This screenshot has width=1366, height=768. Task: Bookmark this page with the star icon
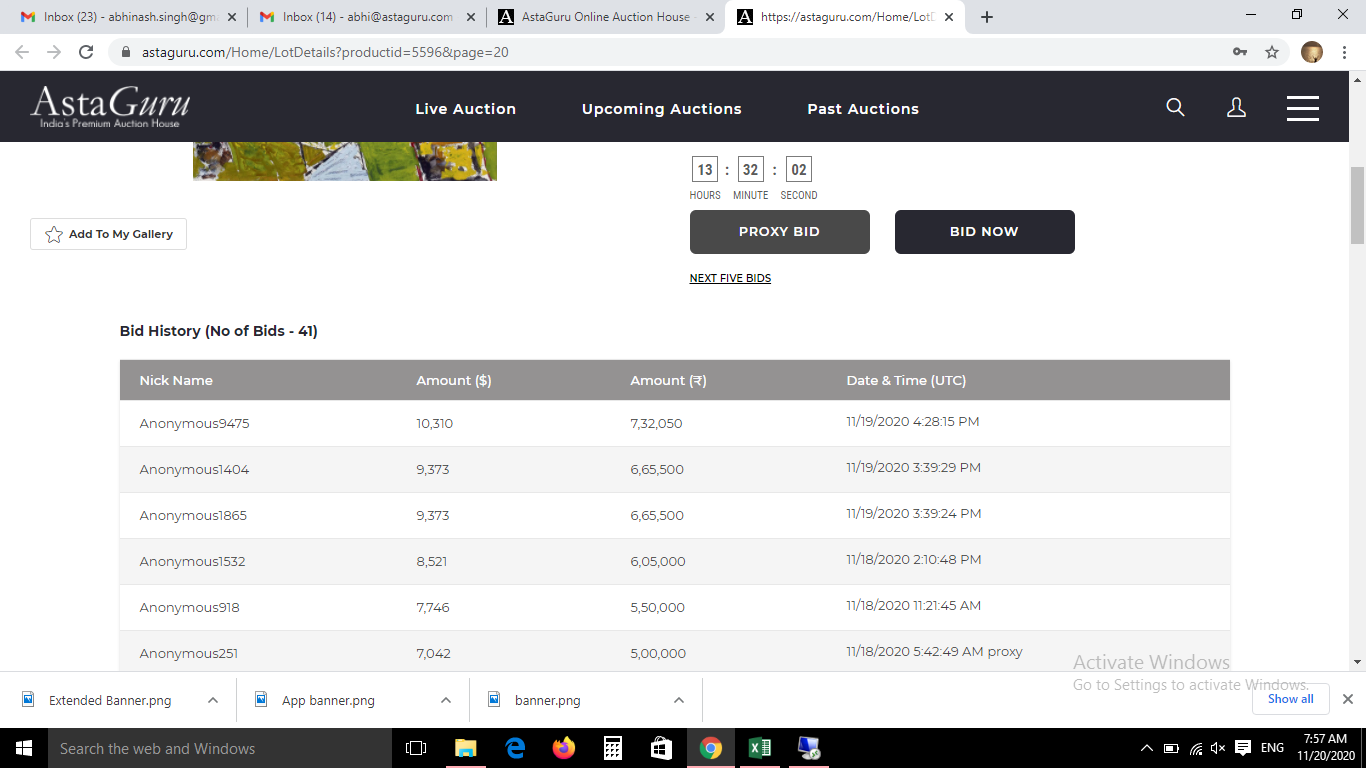(1272, 52)
